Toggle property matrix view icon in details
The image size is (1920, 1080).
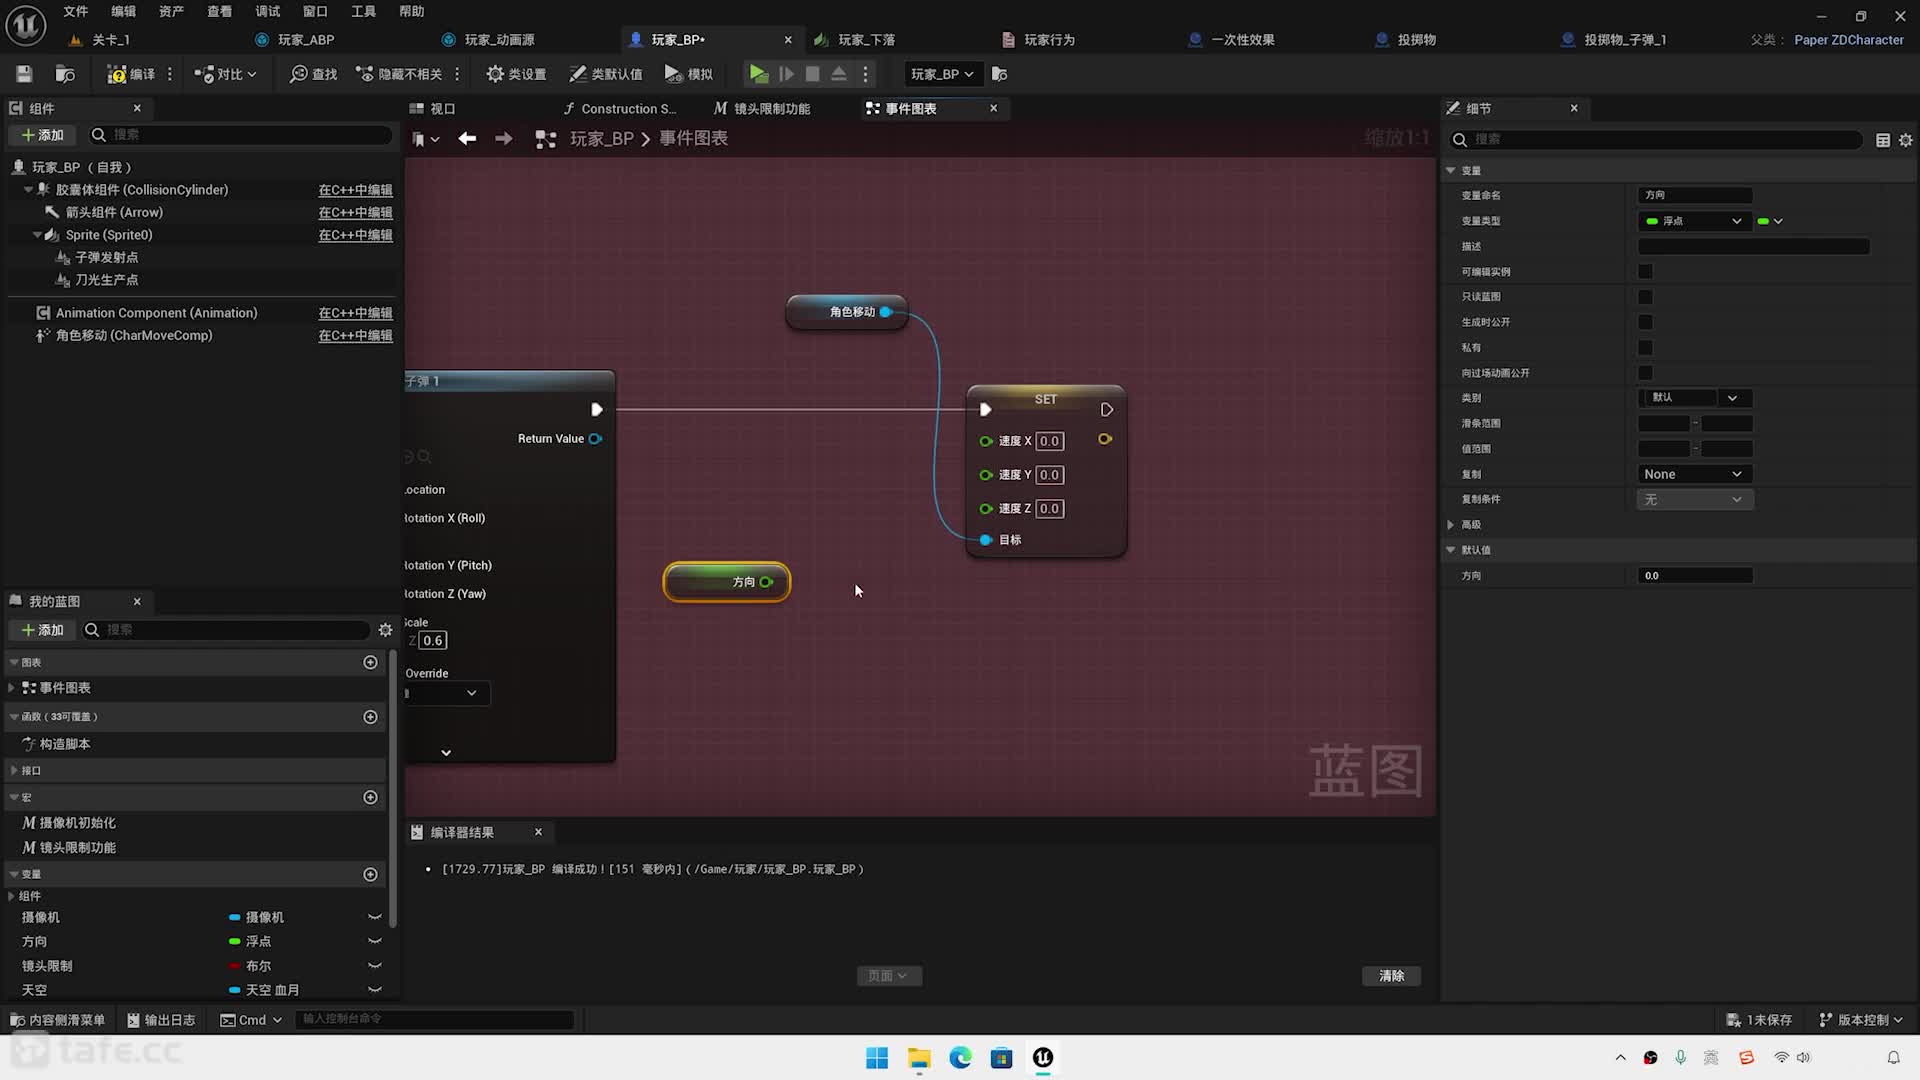click(1883, 140)
